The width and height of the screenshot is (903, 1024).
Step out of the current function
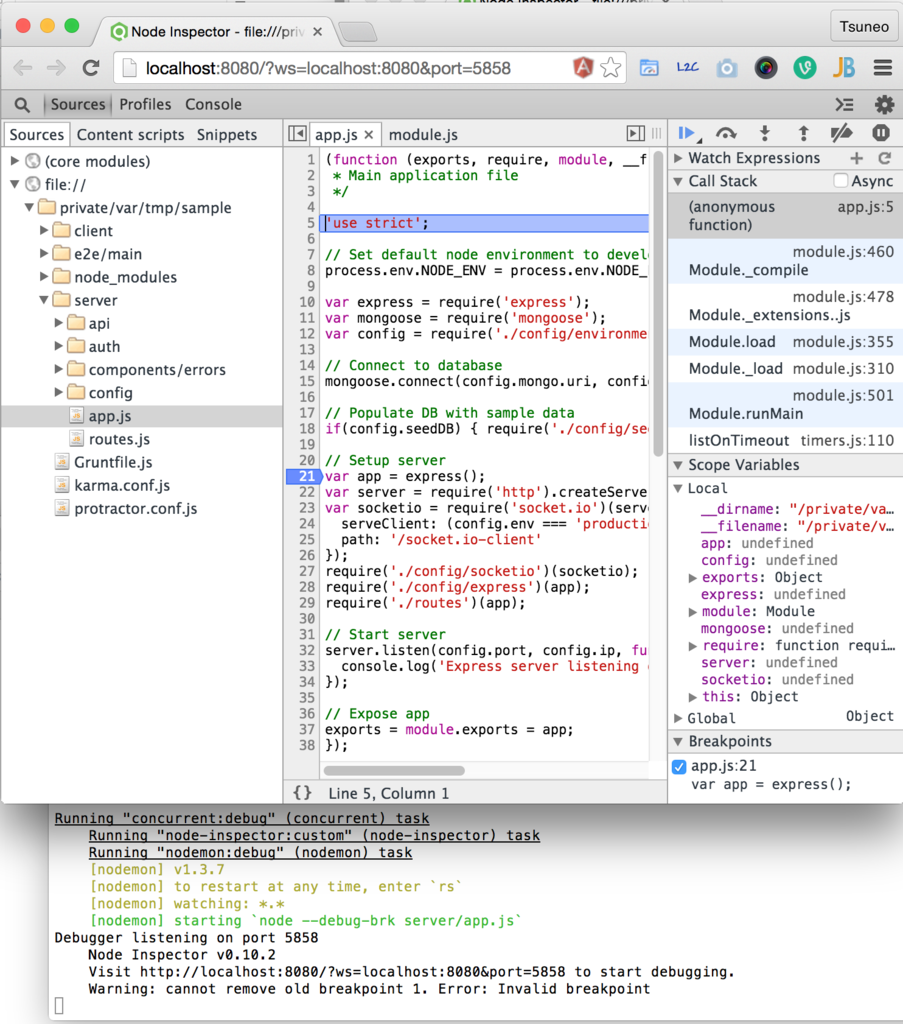point(803,133)
